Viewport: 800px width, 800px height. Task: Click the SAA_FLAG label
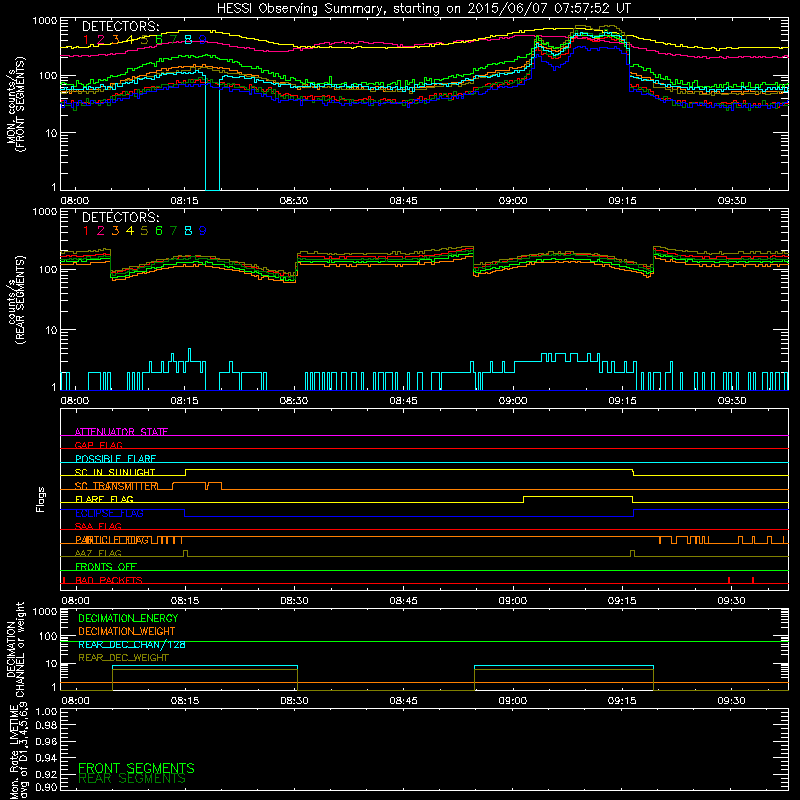(98, 526)
